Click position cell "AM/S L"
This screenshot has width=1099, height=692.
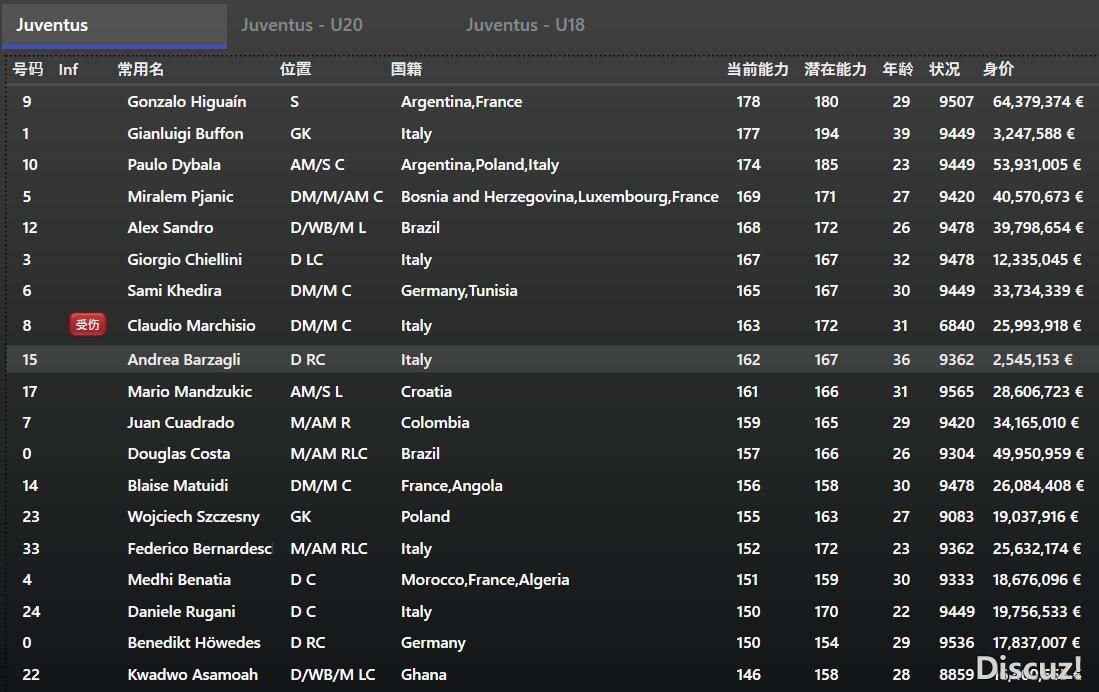[x=316, y=391]
